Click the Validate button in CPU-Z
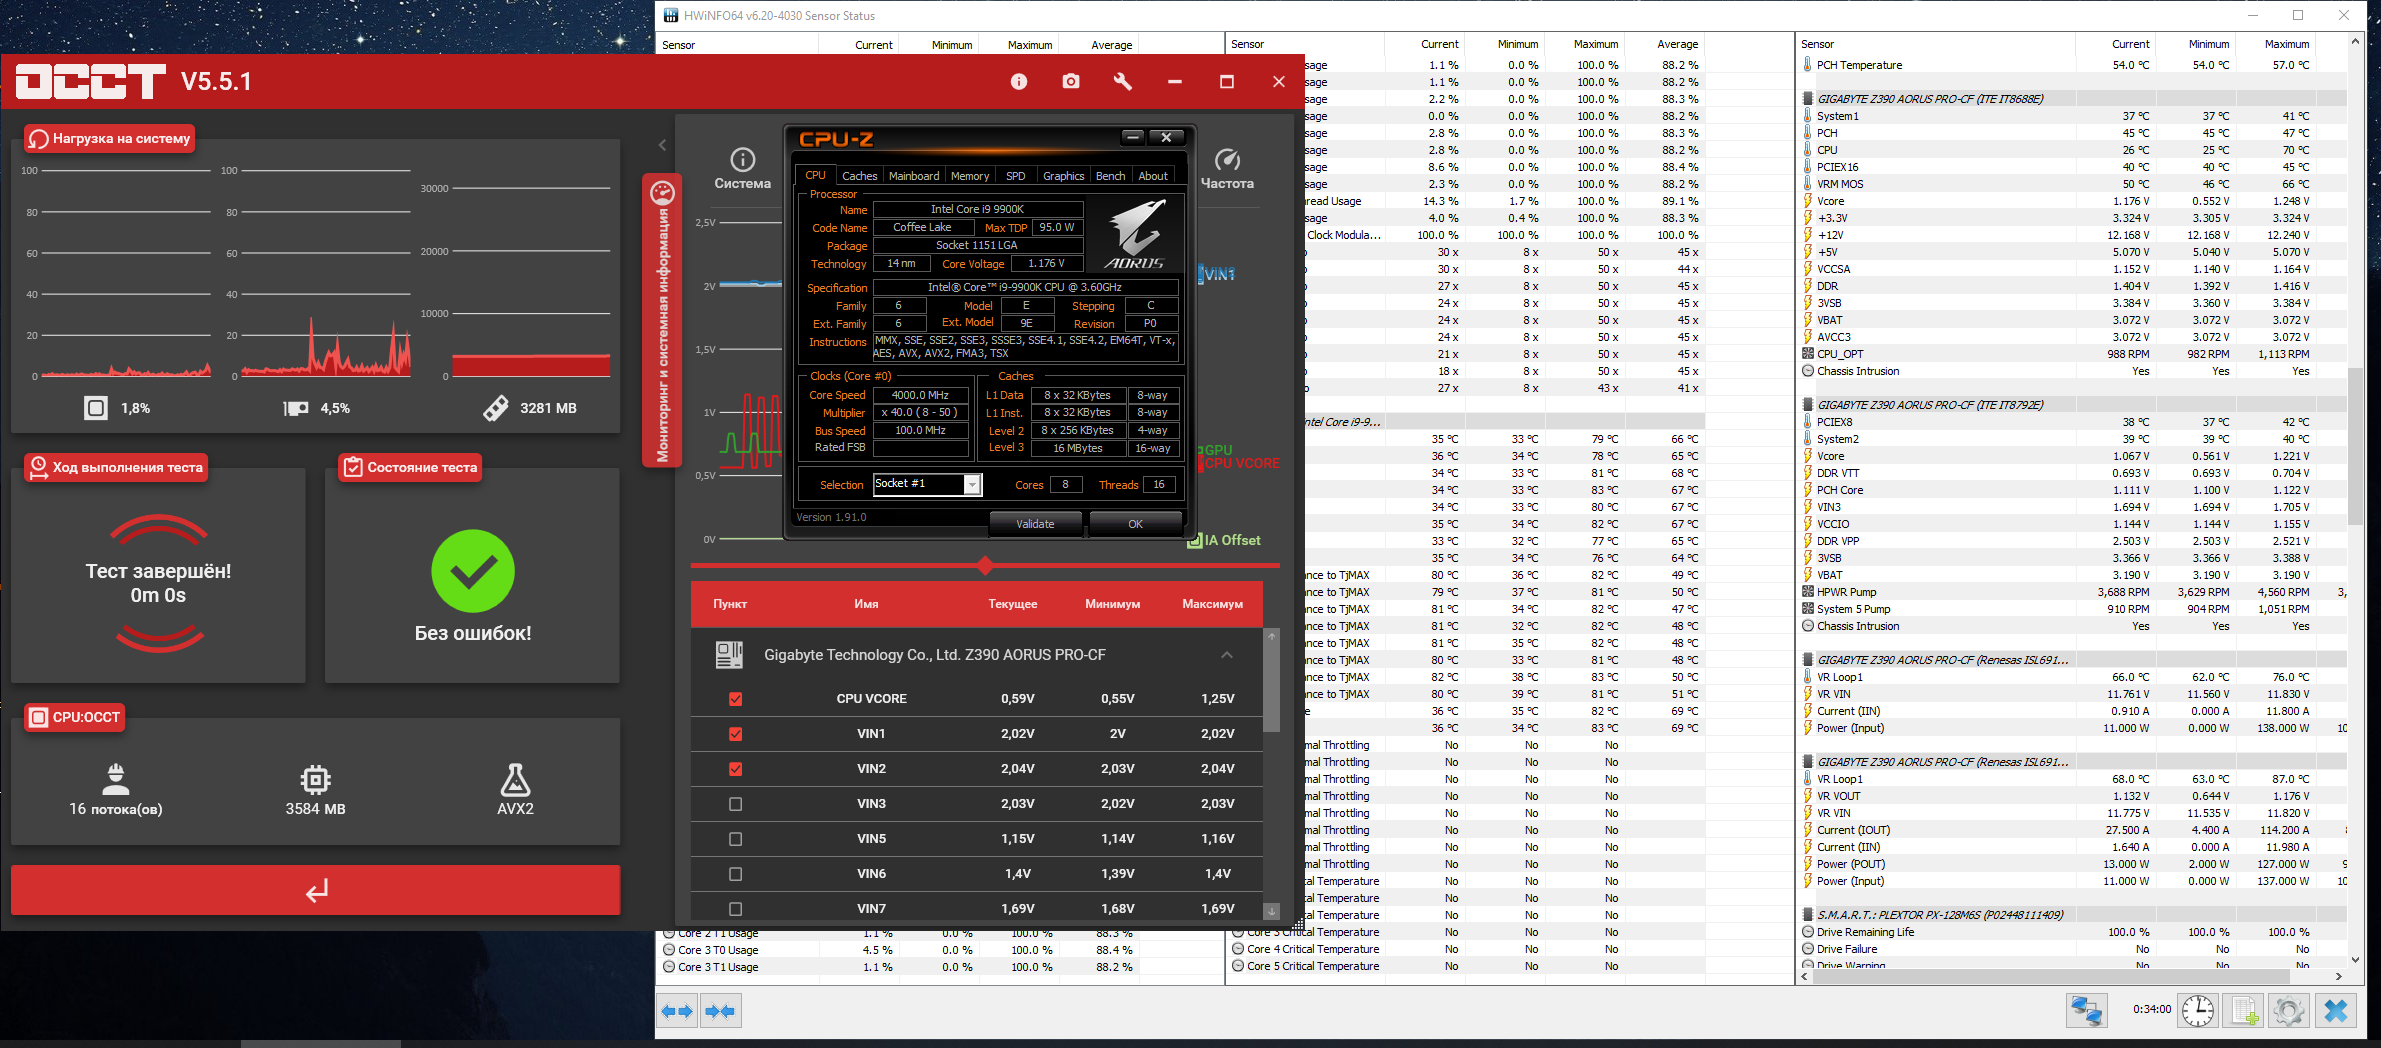The image size is (2381, 1048). [x=1035, y=524]
